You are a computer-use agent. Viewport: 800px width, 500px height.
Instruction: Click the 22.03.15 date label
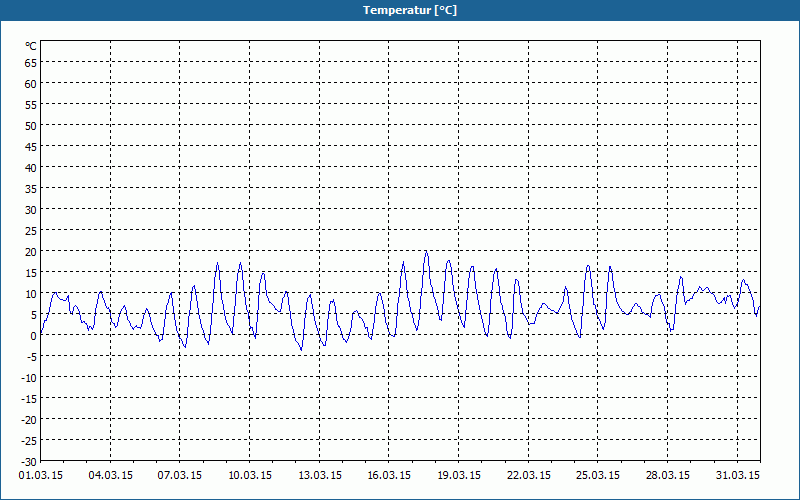529,475
